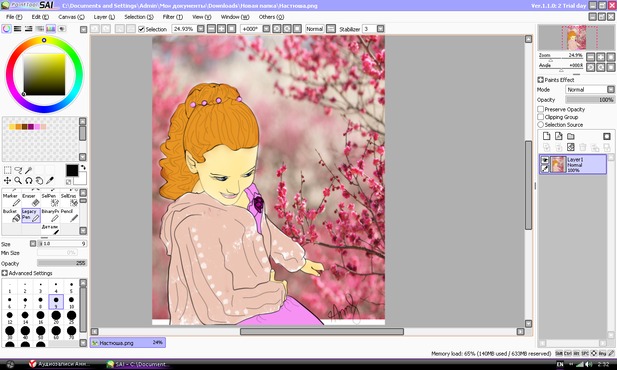Screen dimensions: 617x370
Task: Open the Filter menu
Action: [173, 17]
